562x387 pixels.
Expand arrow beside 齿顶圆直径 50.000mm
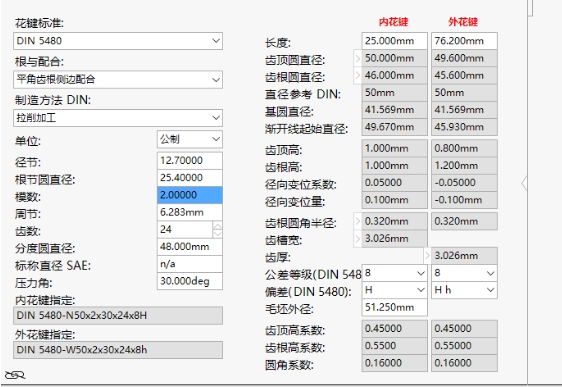pos(357,58)
